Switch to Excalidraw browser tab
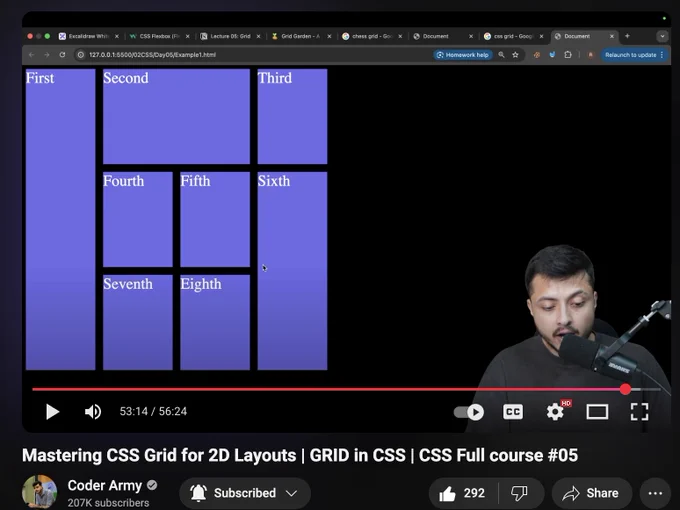 (88, 36)
